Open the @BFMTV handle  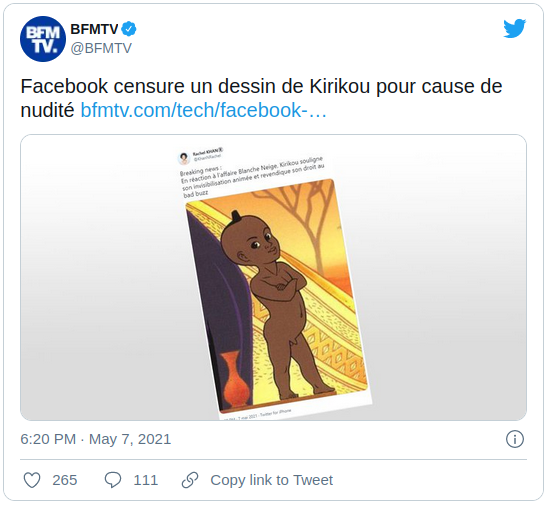point(101,48)
